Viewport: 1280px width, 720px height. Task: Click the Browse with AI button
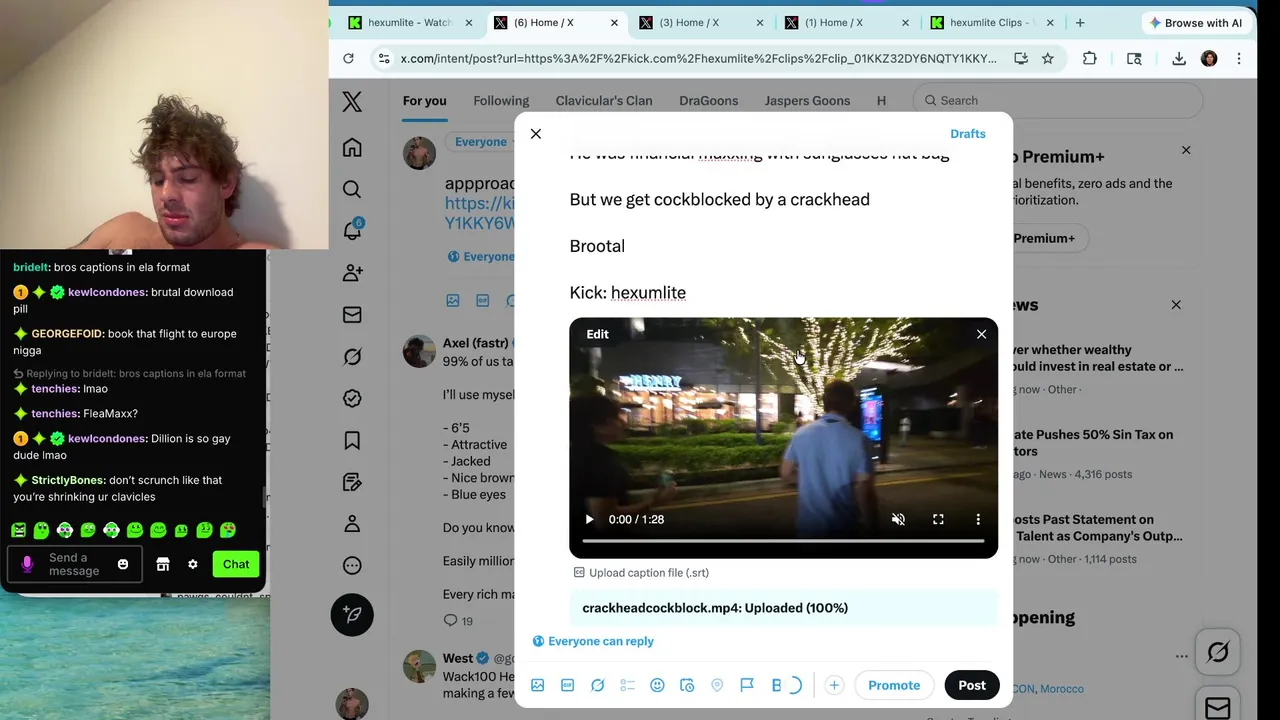click(x=1195, y=23)
